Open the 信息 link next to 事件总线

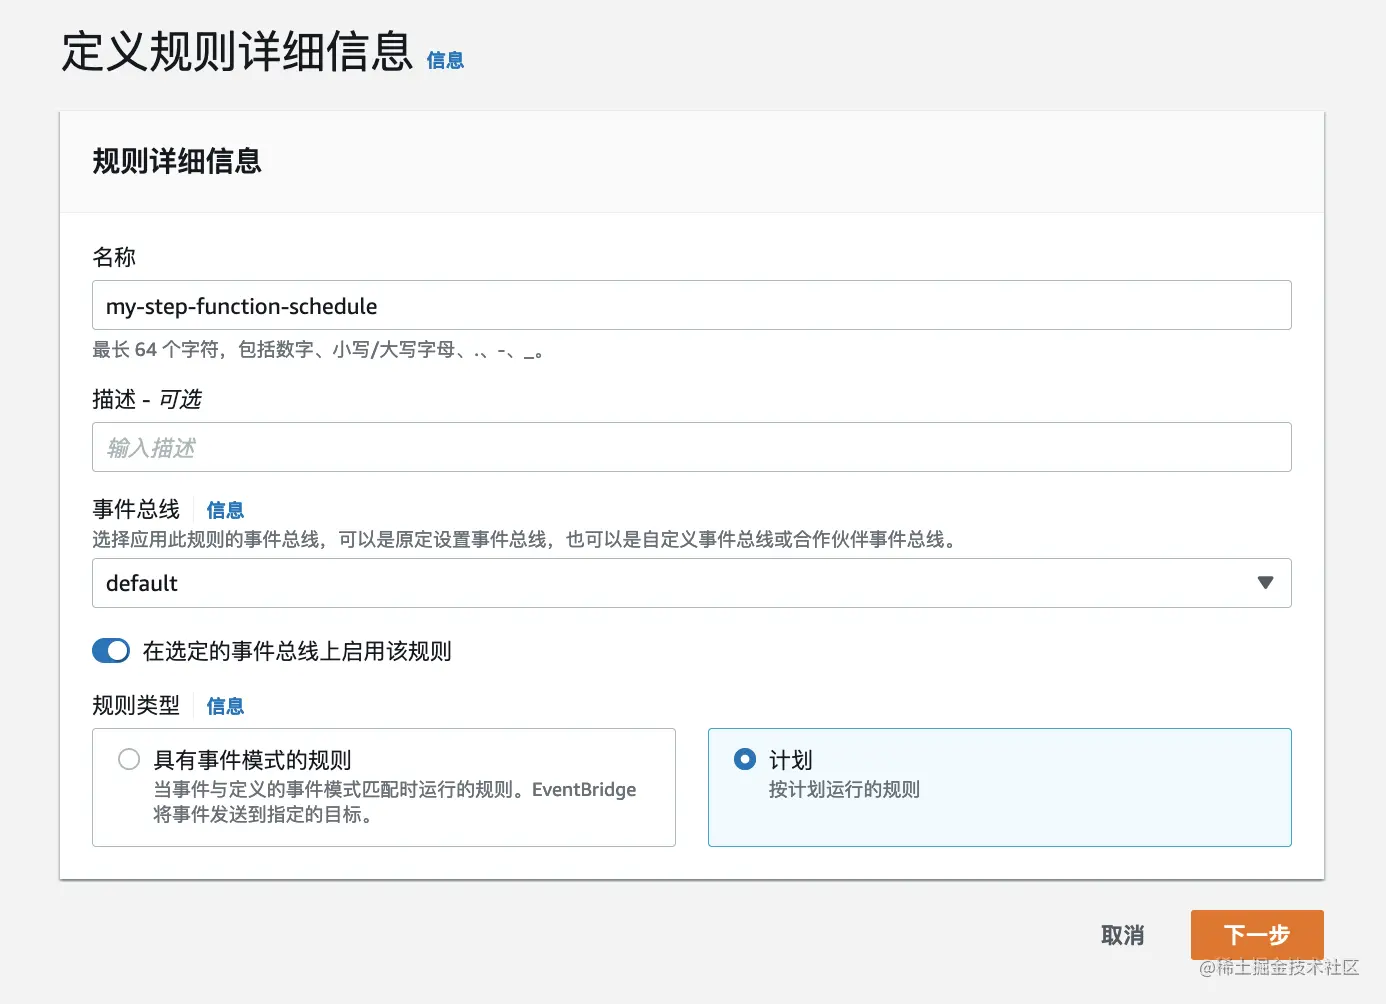(225, 510)
